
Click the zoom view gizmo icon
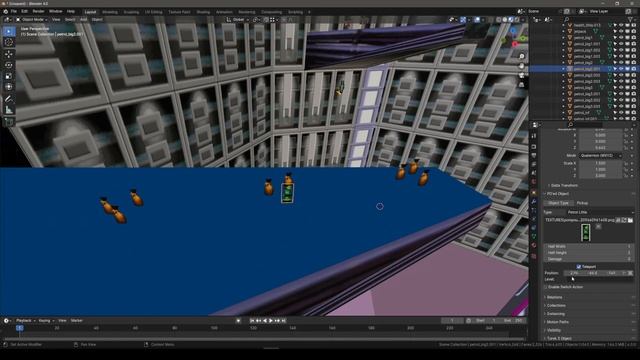522,56
